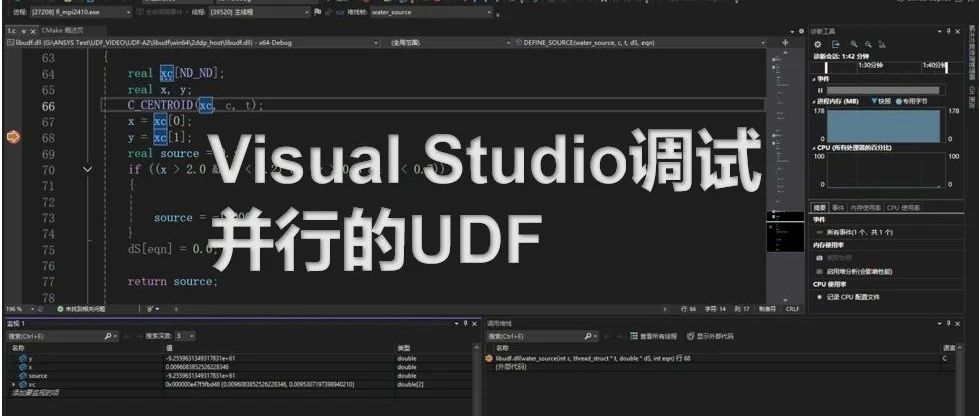Open the libudf.dll project scope dropdown
The height and width of the screenshot is (416, 979).
(192, 43)
